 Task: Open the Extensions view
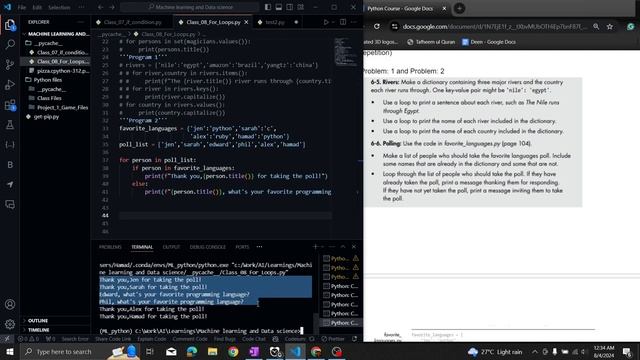click(x=10, y=105)
